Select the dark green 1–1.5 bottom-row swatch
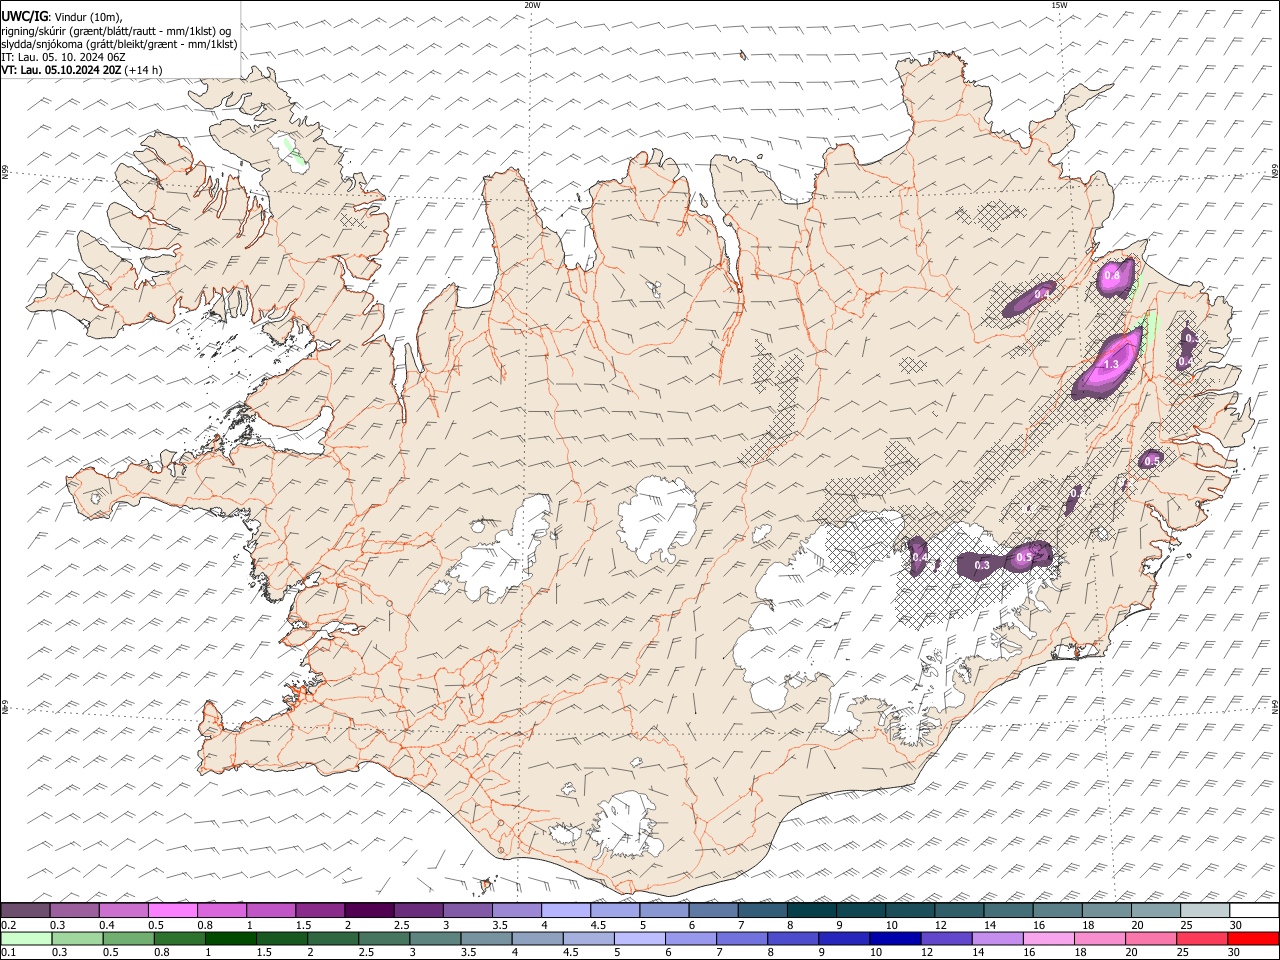The width and height of the screenshot is (1280, 960). point(230,938)
